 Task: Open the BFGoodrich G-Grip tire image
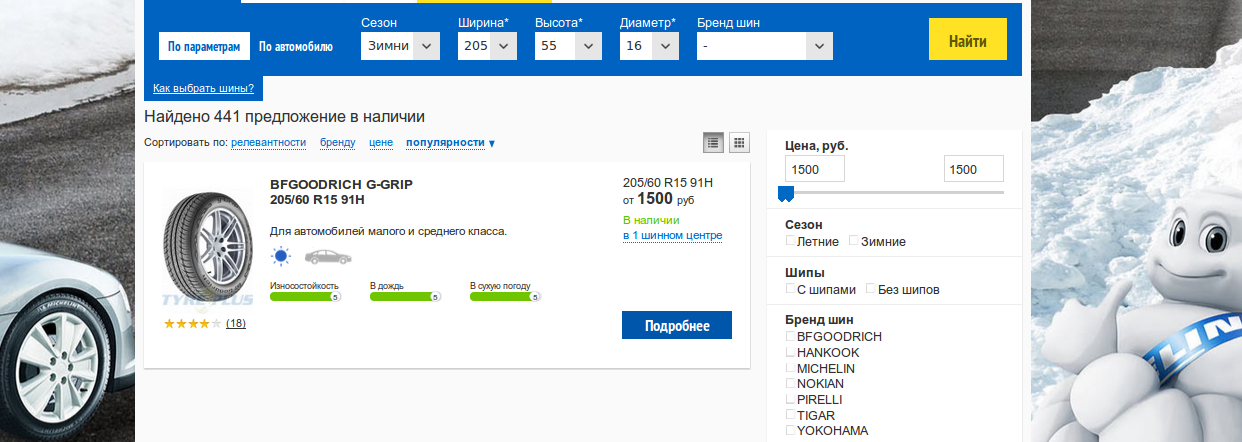[x=206, y=248]
